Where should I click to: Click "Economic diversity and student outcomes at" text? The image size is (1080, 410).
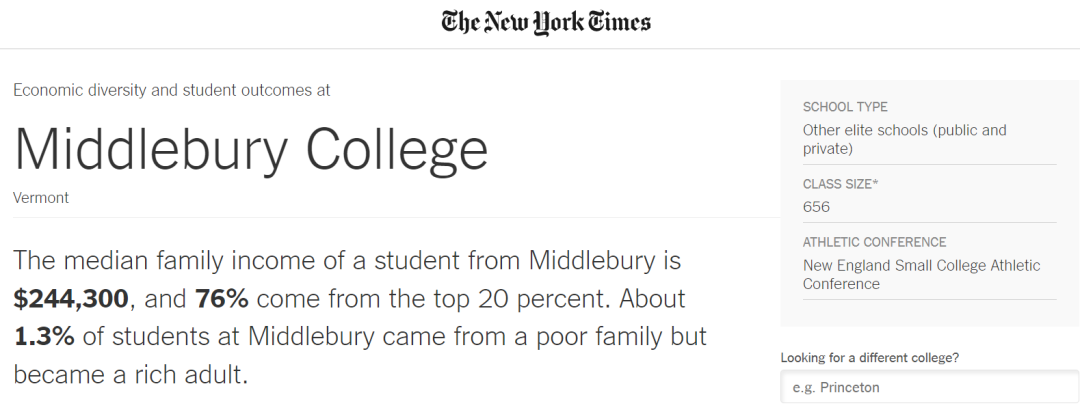[x=172, y=90]
